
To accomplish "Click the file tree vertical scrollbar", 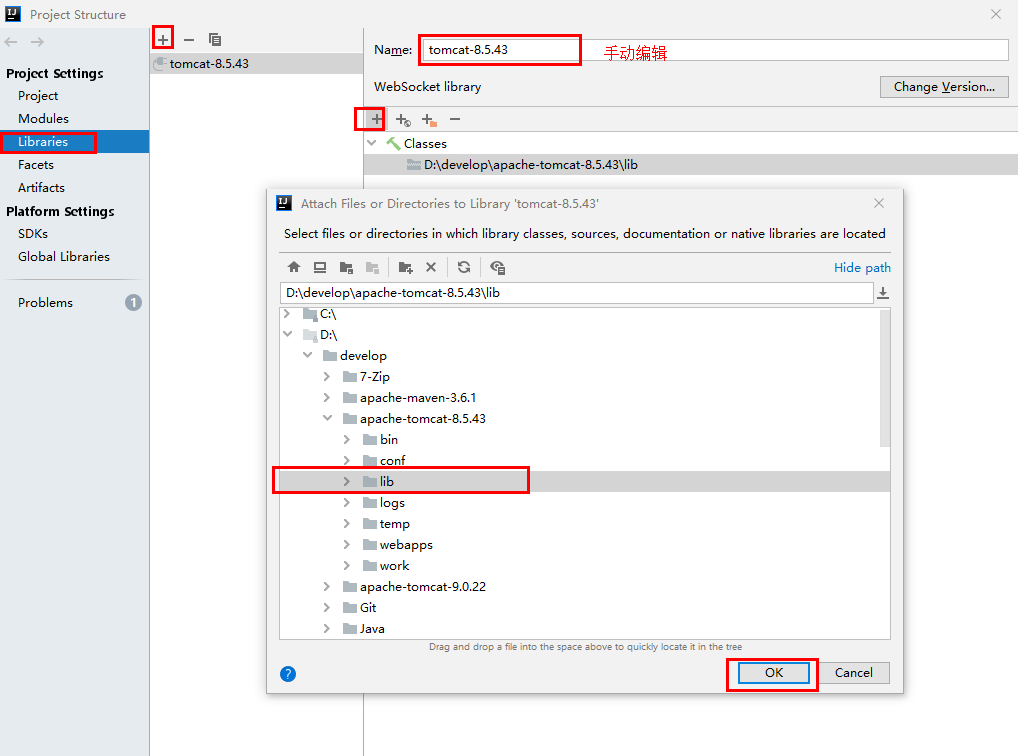I will [884, 378].
